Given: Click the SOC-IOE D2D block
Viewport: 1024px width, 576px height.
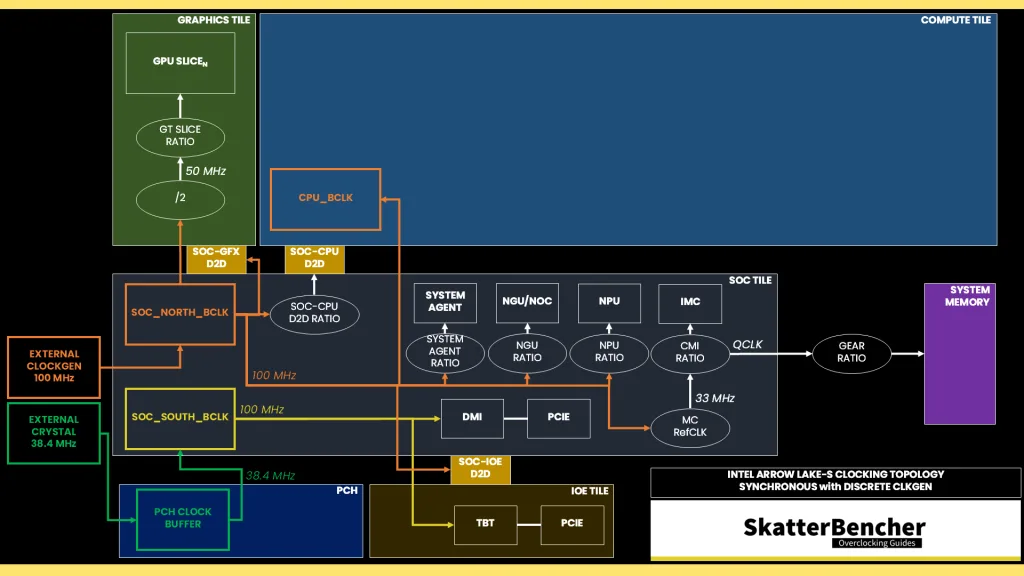Looking at the screenshot, I should click(480, 468).
